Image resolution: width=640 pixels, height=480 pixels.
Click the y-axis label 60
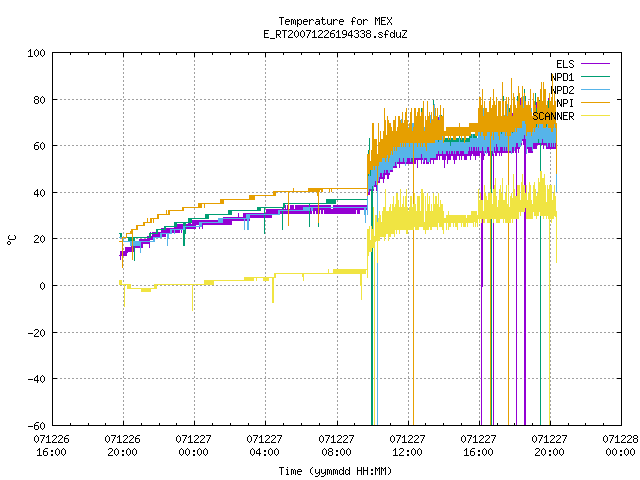pyautogui.click(x=39, y=146)
